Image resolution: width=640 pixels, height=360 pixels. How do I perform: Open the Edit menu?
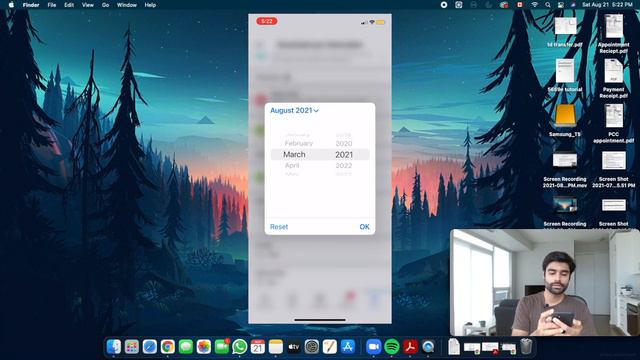(69, 5)
